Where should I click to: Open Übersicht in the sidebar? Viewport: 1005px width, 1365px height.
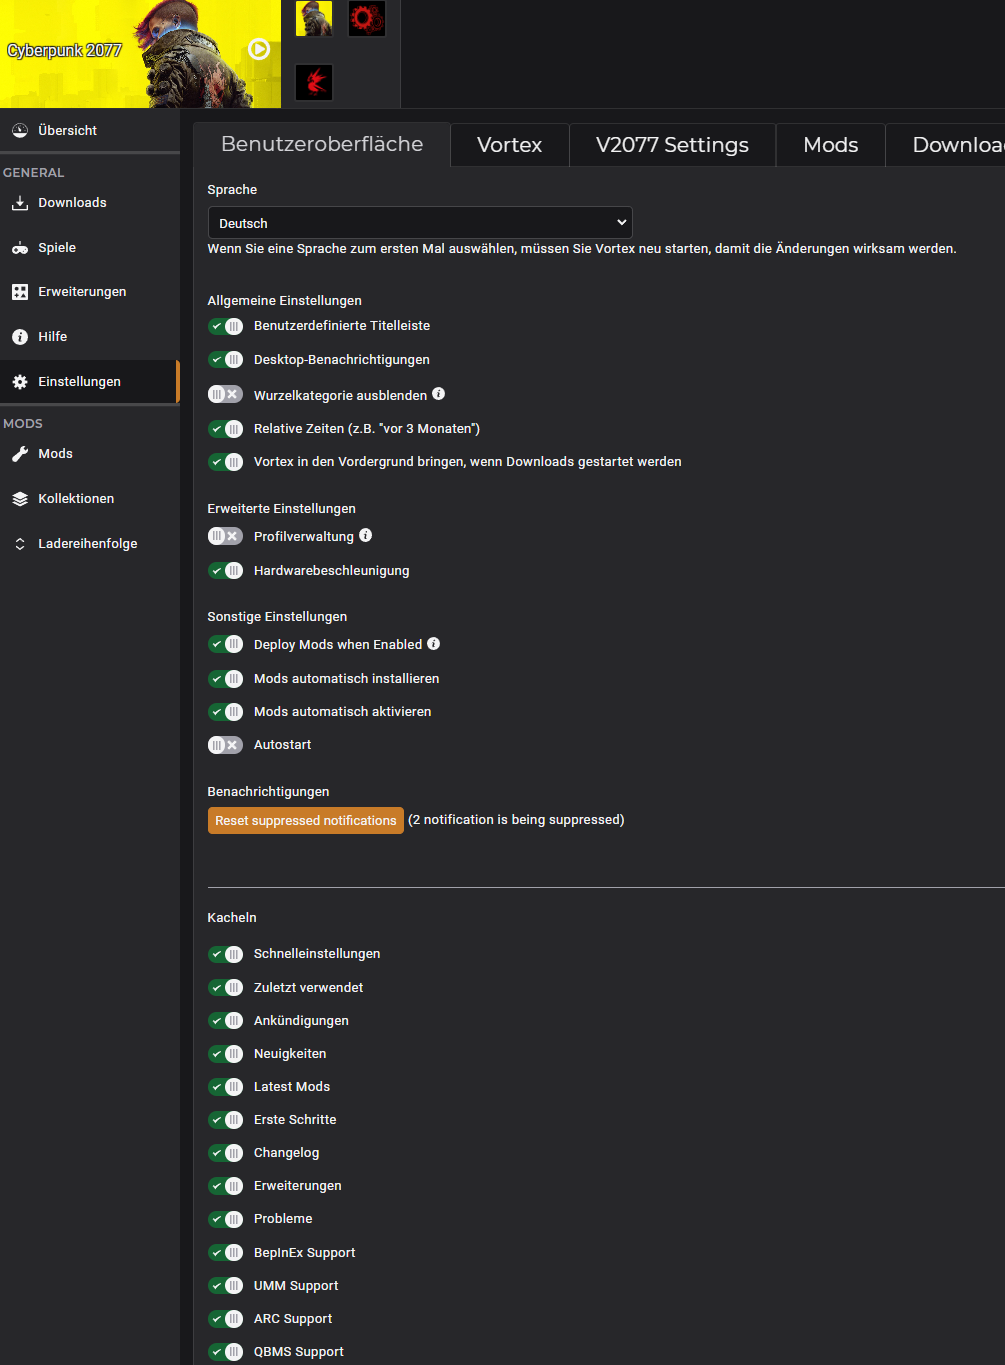click(x=90, y=130)
